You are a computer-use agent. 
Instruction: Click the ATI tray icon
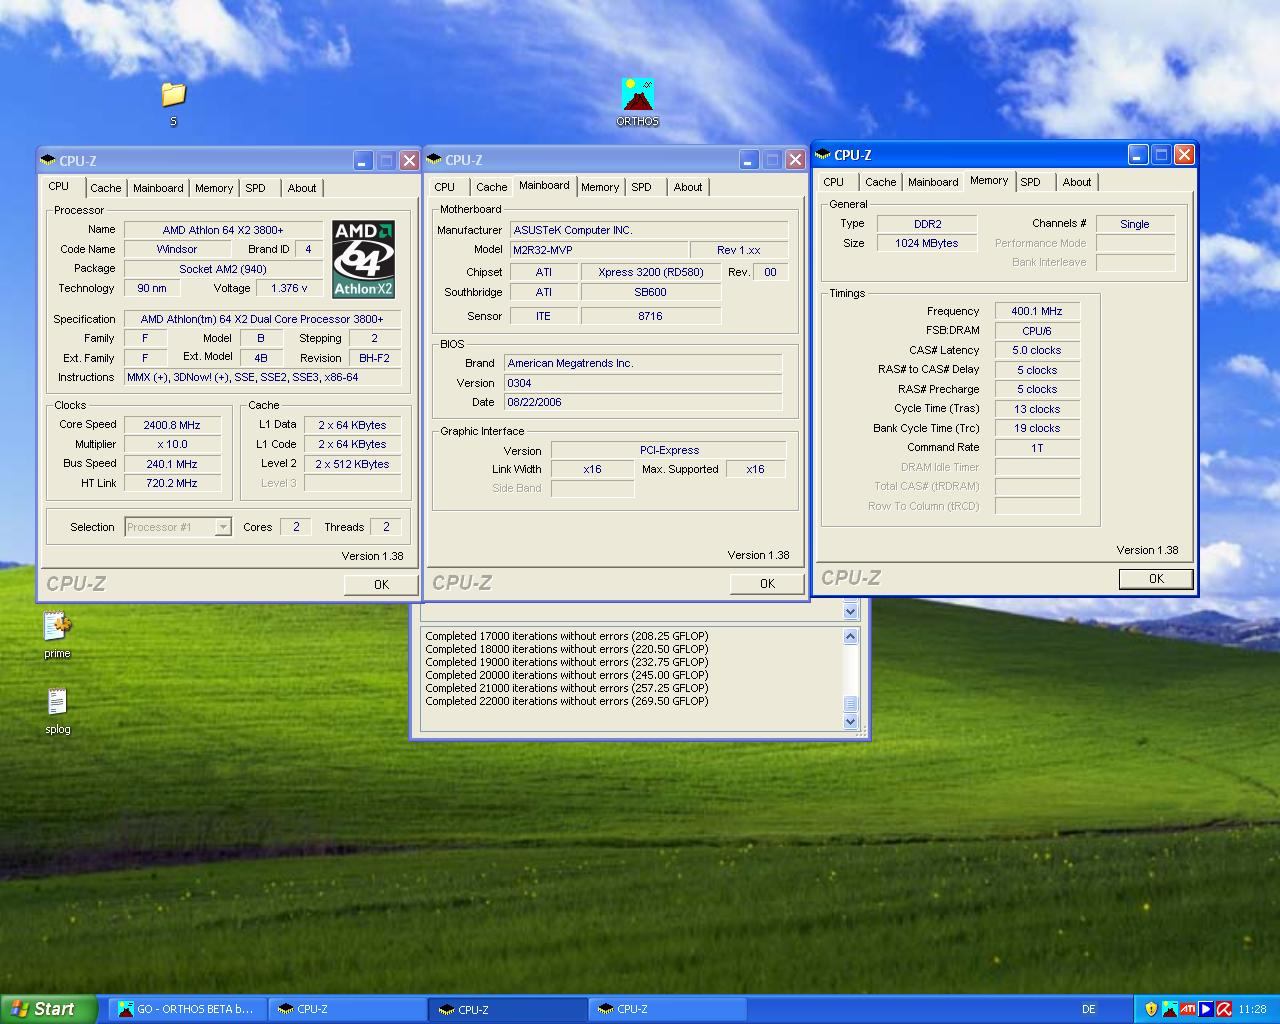(x=1188, y=1009)
